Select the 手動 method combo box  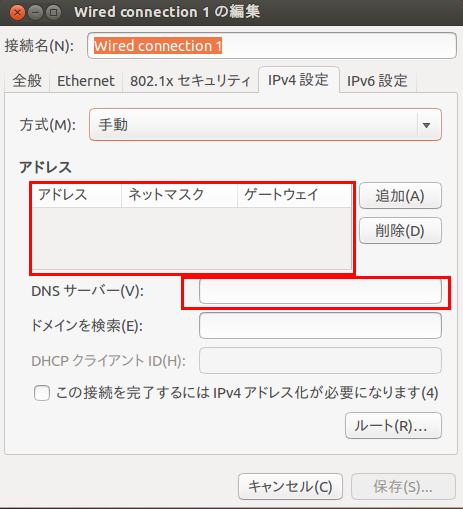click(x=265, y=125)
